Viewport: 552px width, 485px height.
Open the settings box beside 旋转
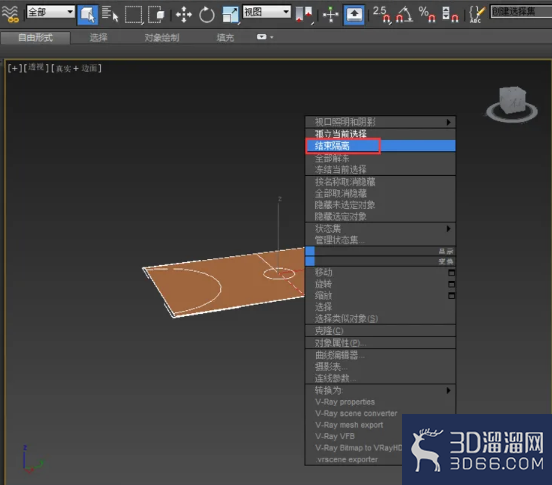click(x=451, y=284)
